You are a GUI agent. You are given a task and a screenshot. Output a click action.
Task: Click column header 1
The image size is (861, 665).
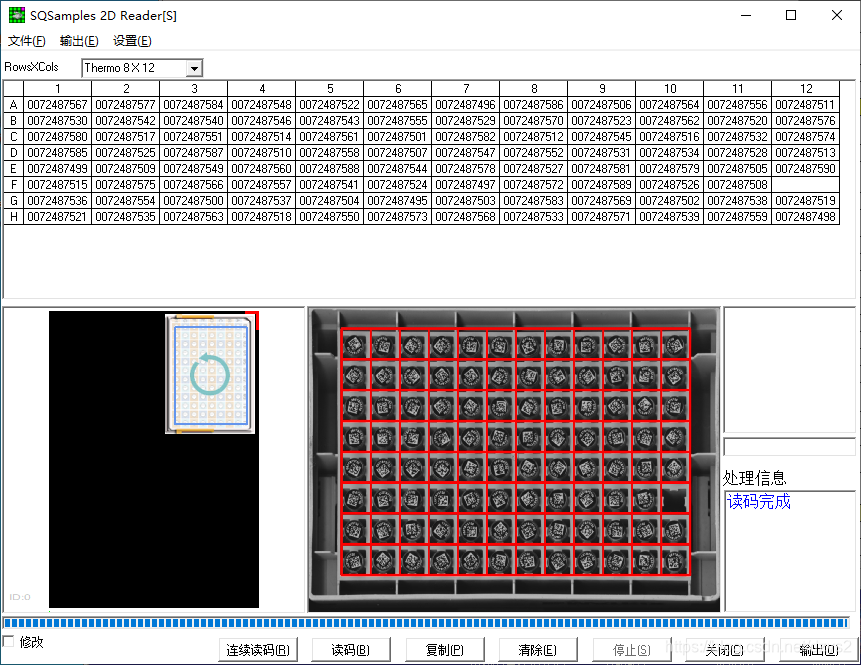[58, 88]
